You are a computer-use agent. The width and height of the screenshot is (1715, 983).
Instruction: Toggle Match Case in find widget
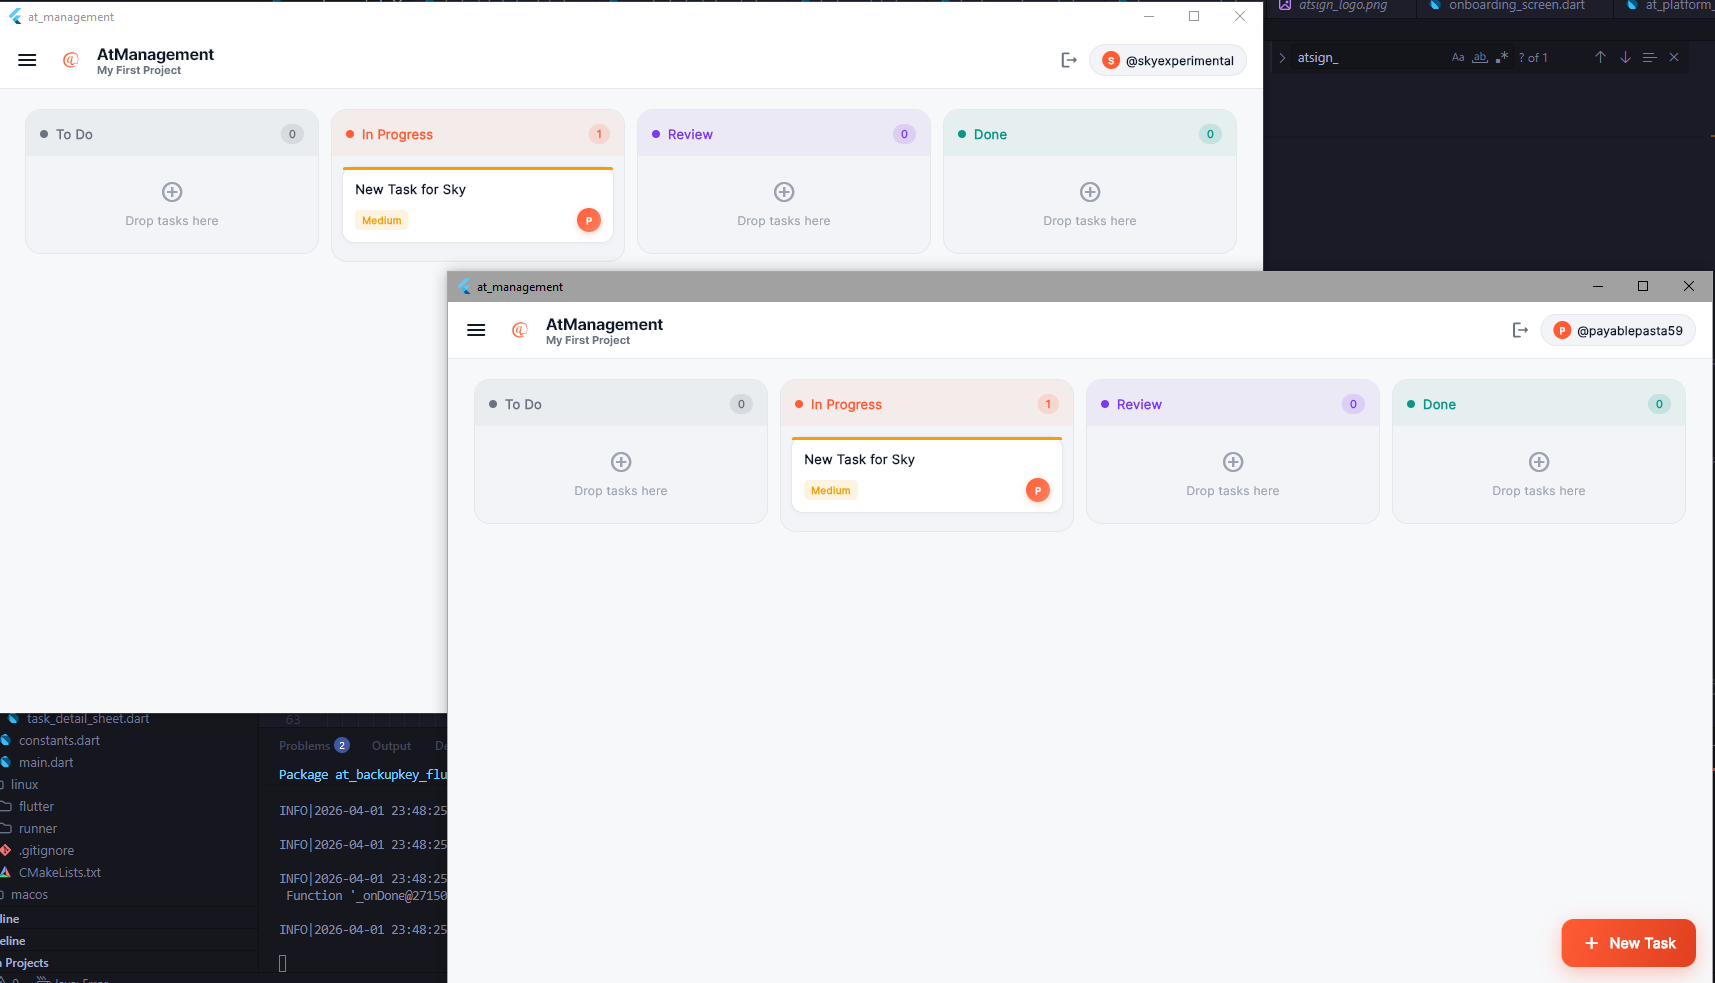tap(1458, 57)
